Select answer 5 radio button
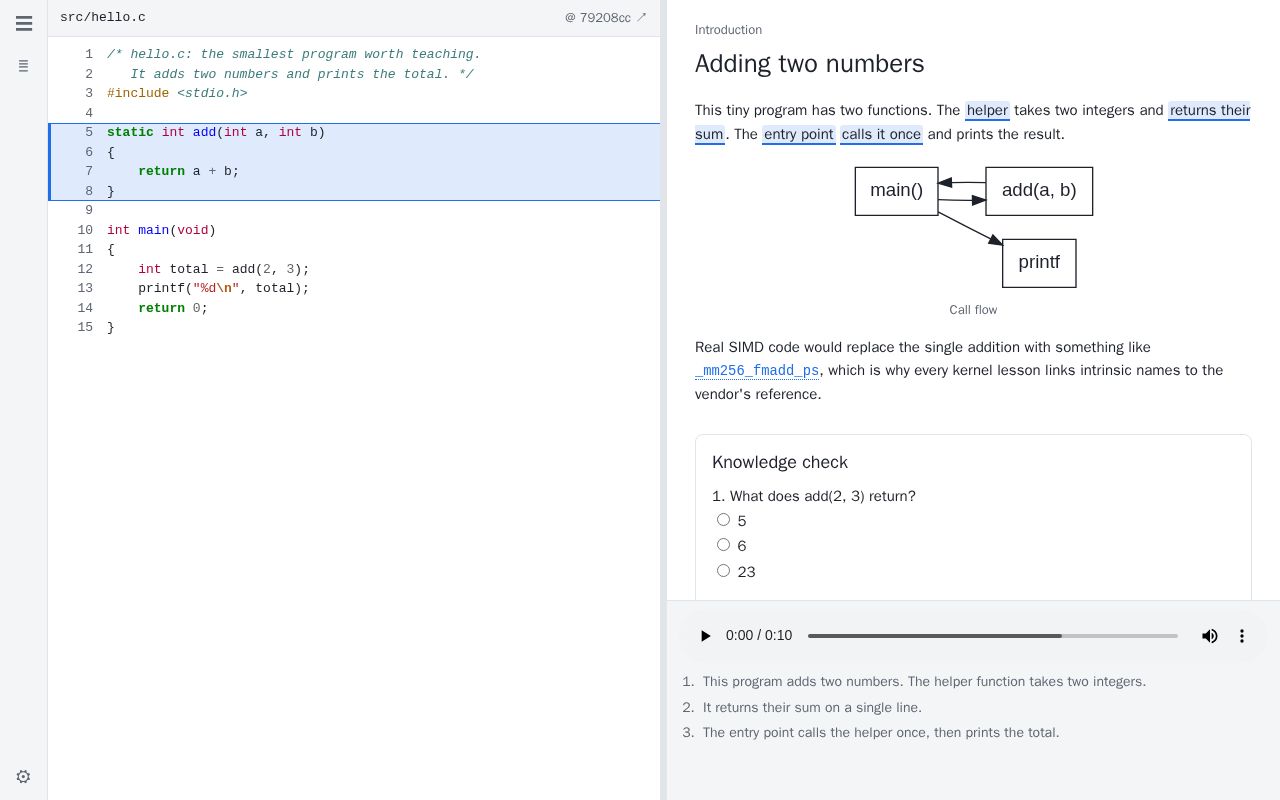The width and height of the screenshot is (1280, 800). [x=723, y=520]
